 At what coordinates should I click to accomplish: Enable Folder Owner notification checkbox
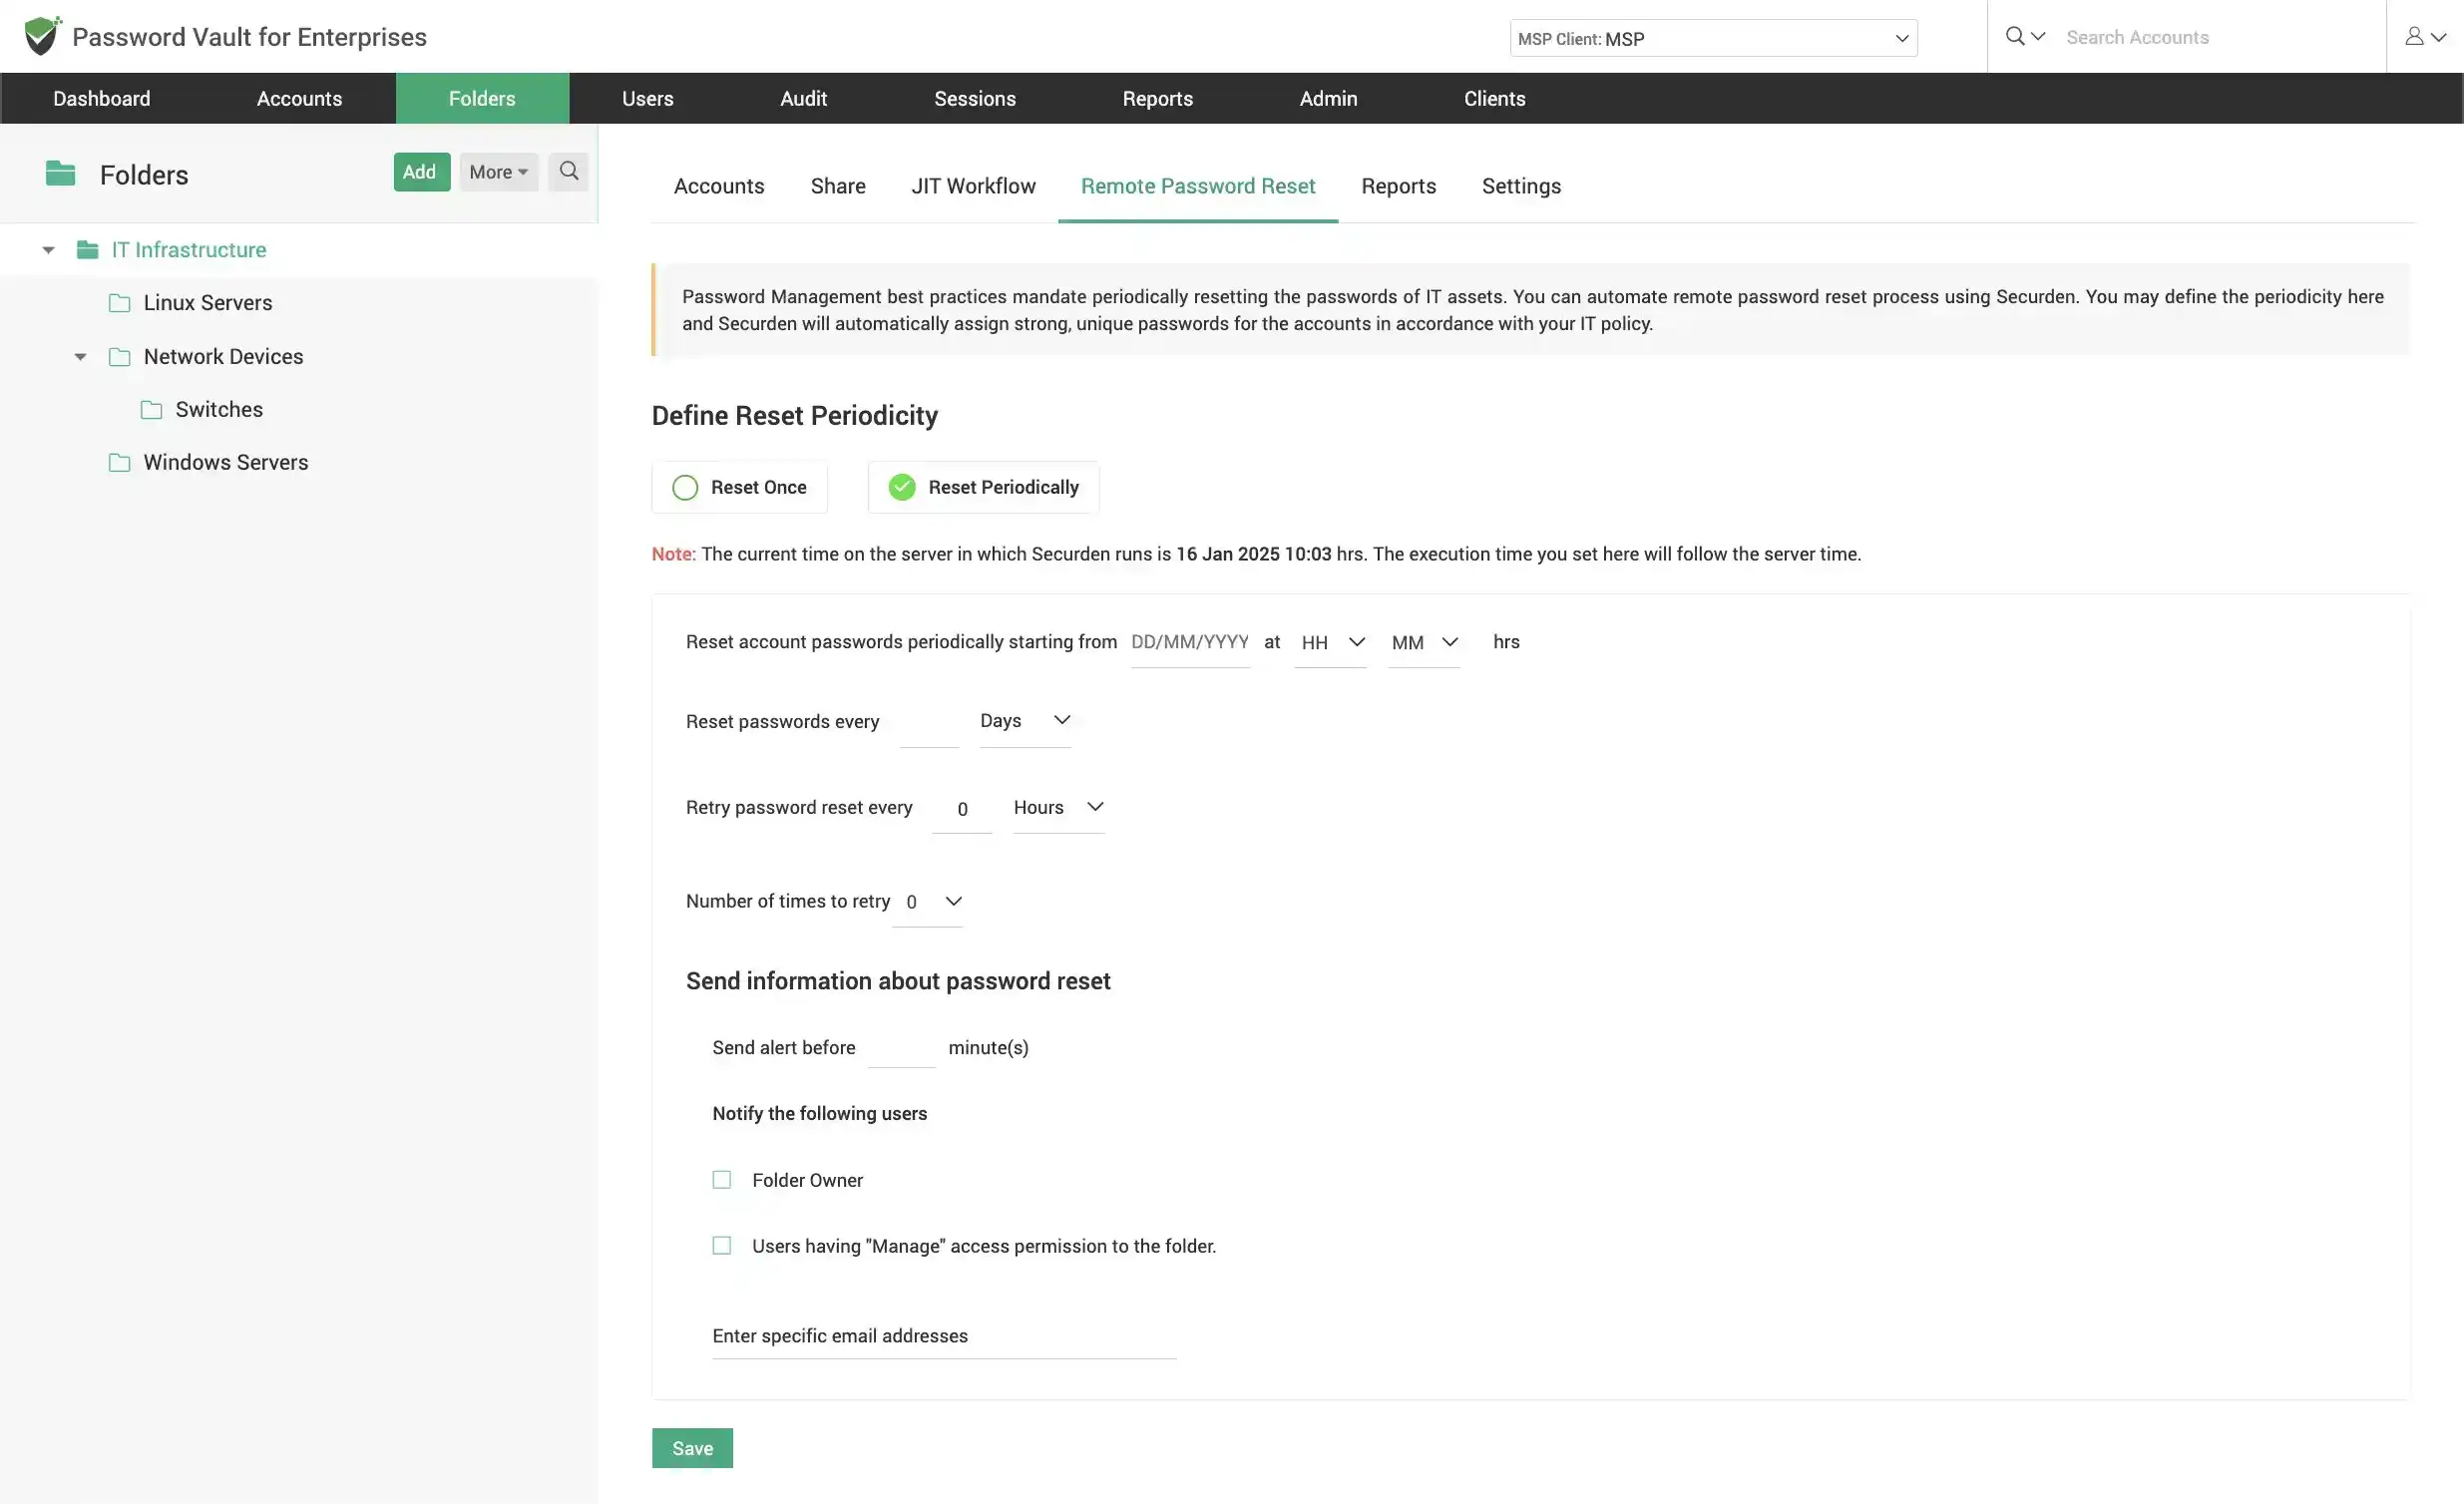click(x=721, y=1179)
